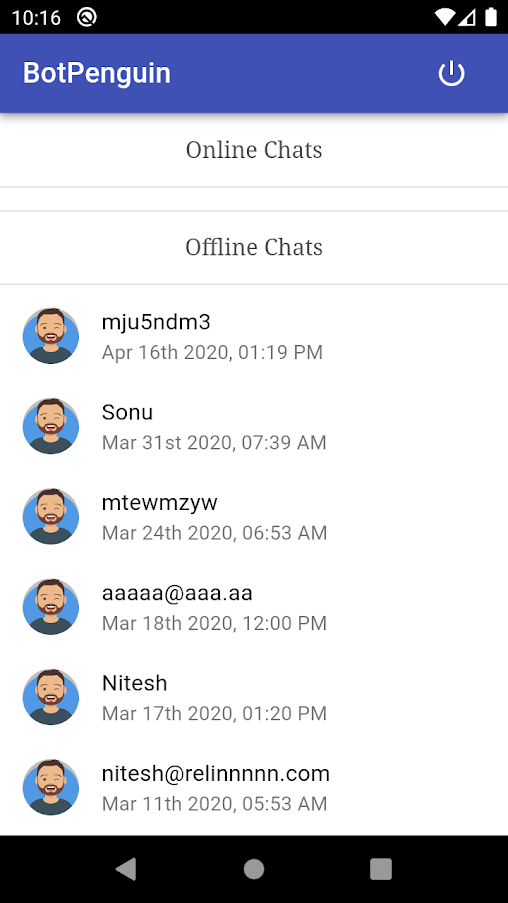This screenshot has height=903, width=508.
Task: Tap the Online Chats header
Action: pyautogui.click(x=254, y=150)
